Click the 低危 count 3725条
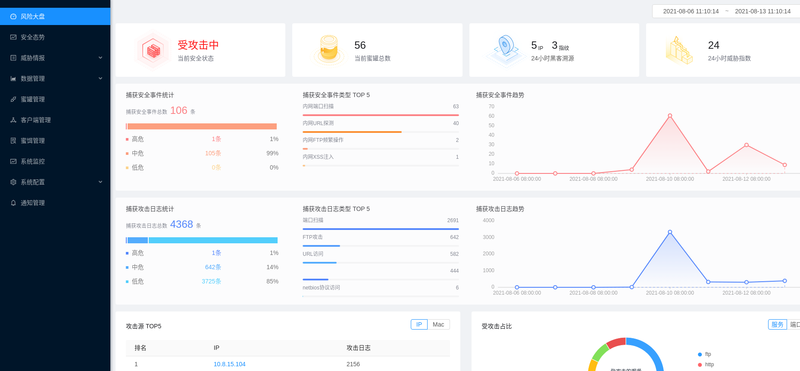 211,281
